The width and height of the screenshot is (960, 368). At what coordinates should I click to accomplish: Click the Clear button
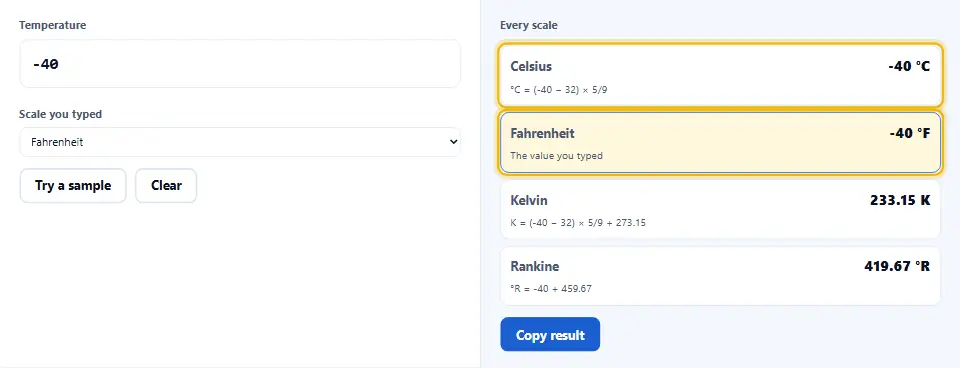166,186
